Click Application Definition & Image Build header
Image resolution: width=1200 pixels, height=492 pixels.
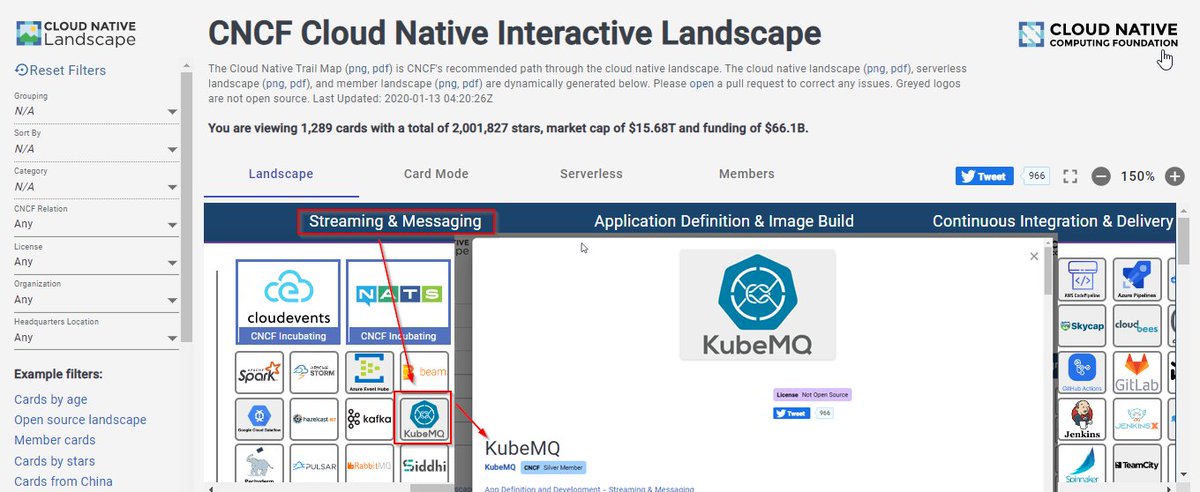click(x=724, y=222)
